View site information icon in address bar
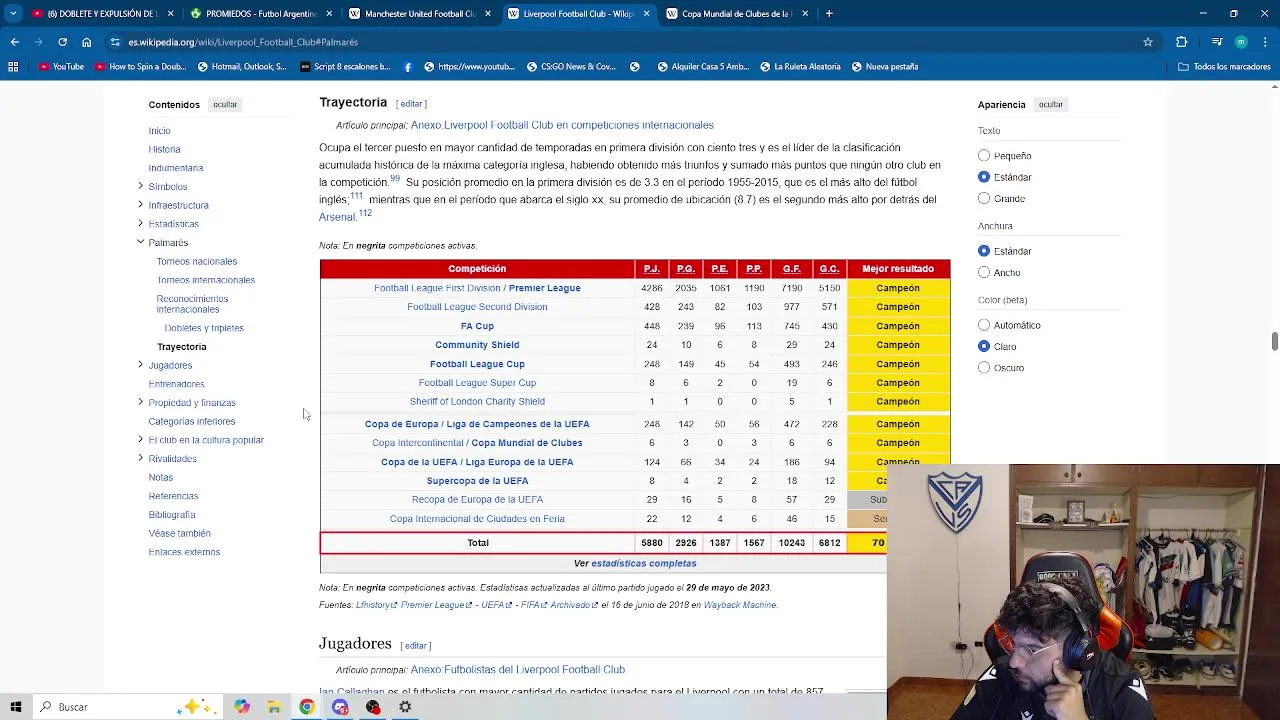The height and width of the screenshot is (720, 1280). 116,42
